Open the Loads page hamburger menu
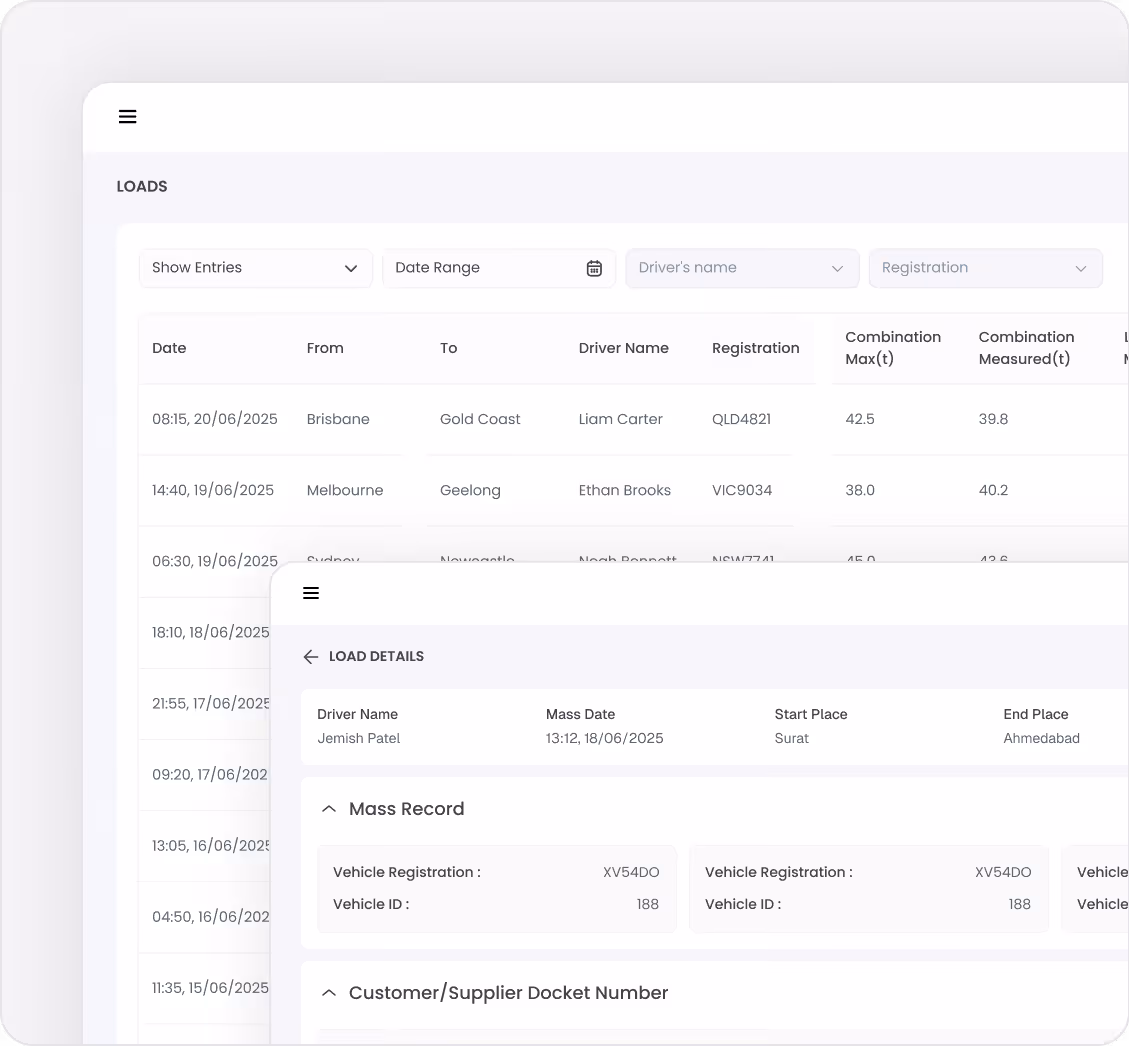This screenshot has height=1046, width=1129. tap(127, 117)
